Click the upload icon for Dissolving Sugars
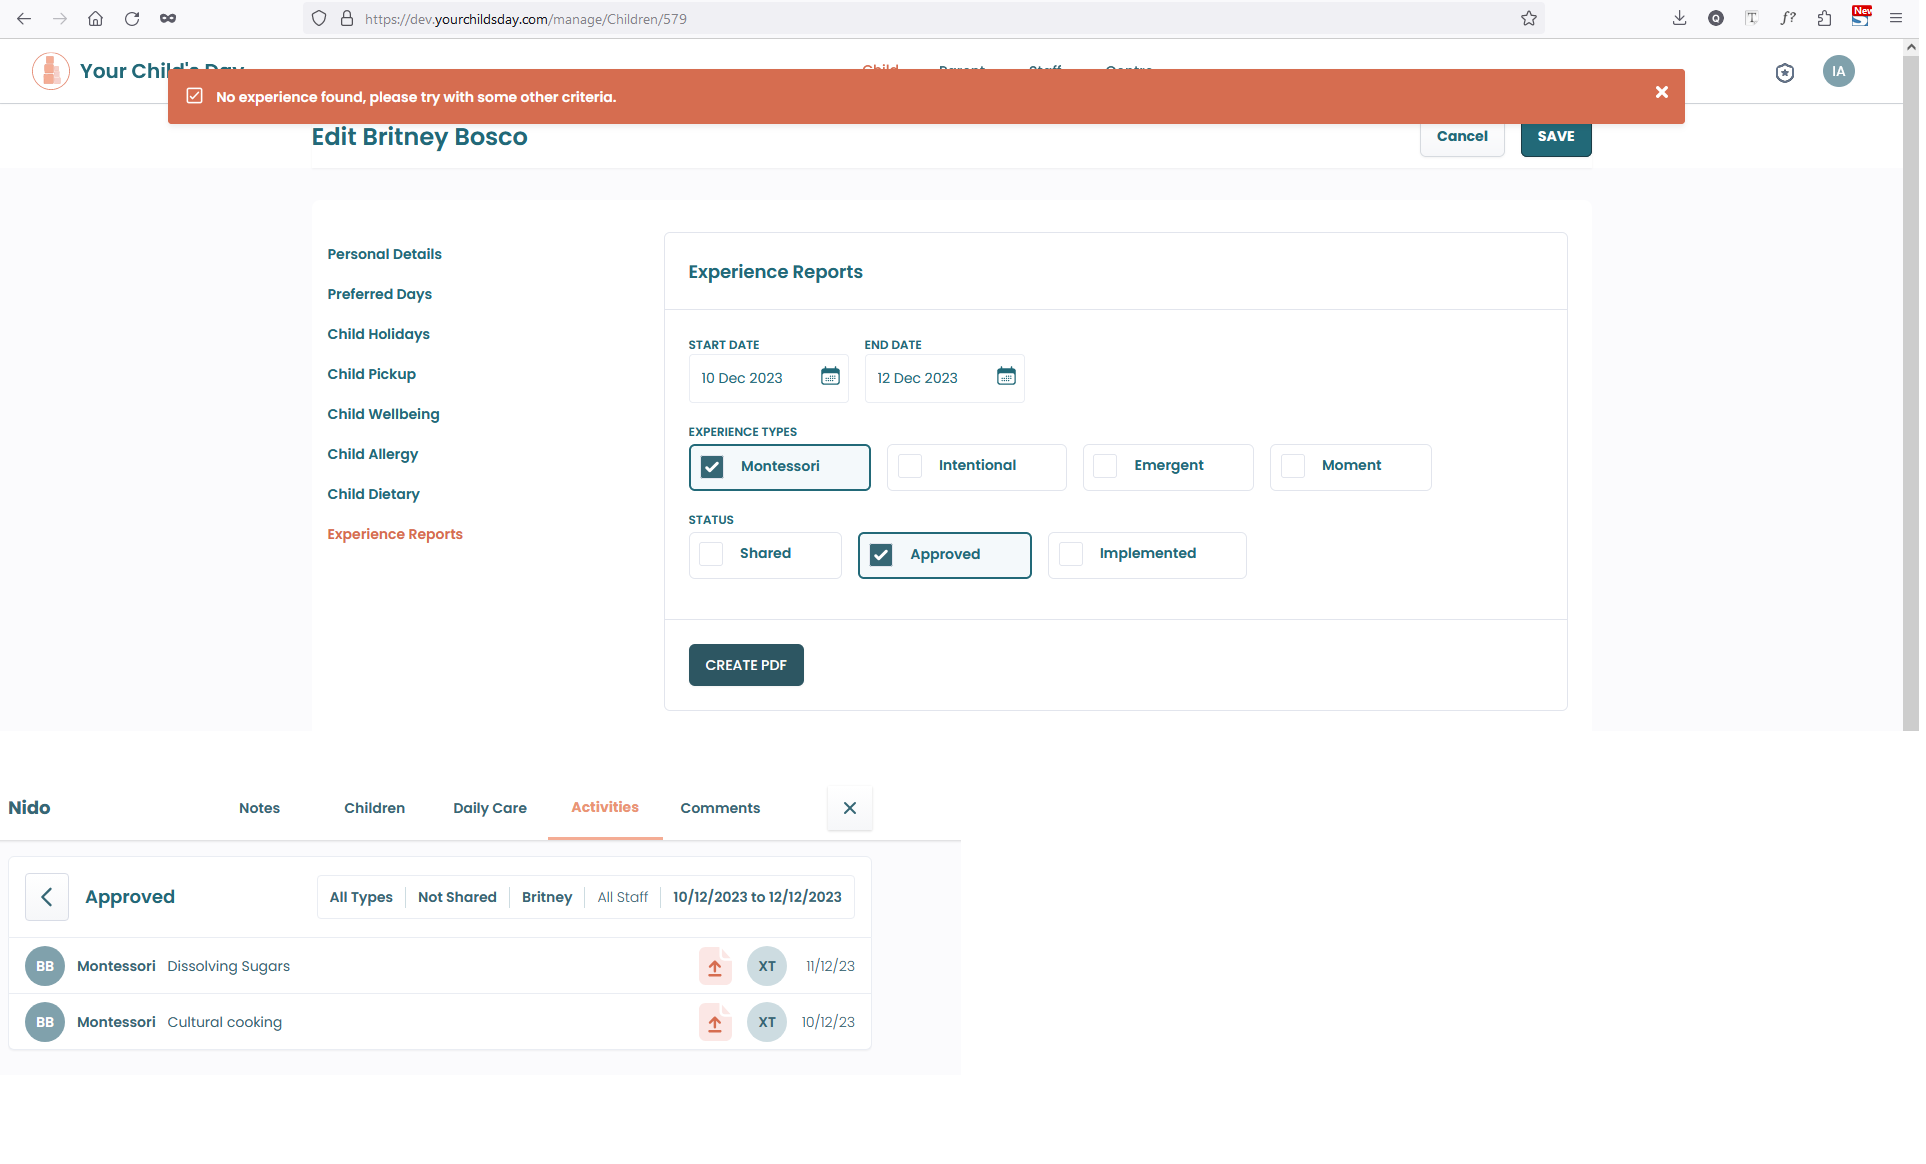 [x=715, y=967]
